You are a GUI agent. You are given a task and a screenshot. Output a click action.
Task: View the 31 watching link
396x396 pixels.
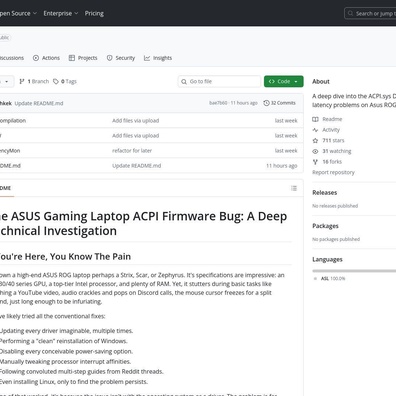tap(337, 151)
